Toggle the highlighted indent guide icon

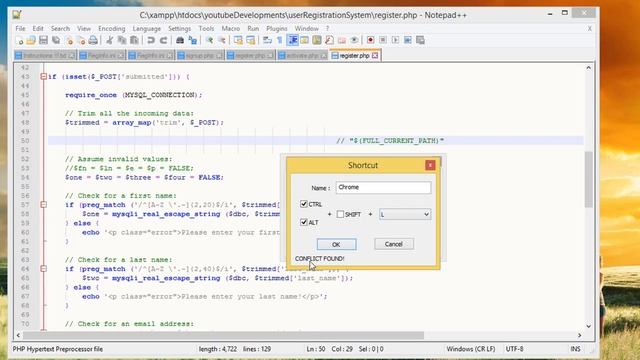(x=293, y=40)
